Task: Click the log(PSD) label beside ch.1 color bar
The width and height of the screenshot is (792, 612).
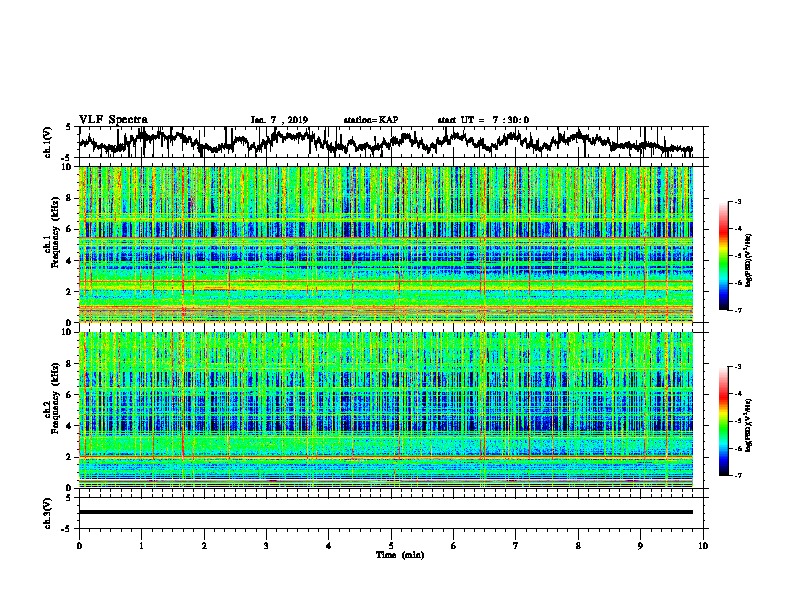Action: point(749,261)
